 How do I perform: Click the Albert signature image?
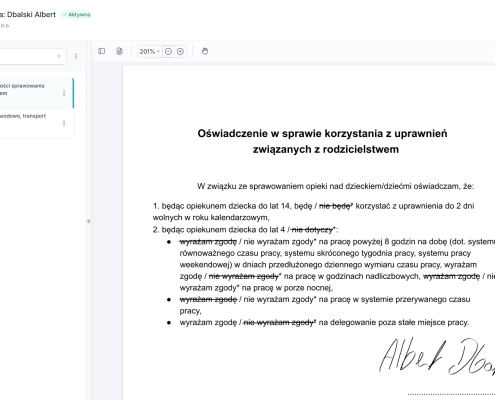437,356
